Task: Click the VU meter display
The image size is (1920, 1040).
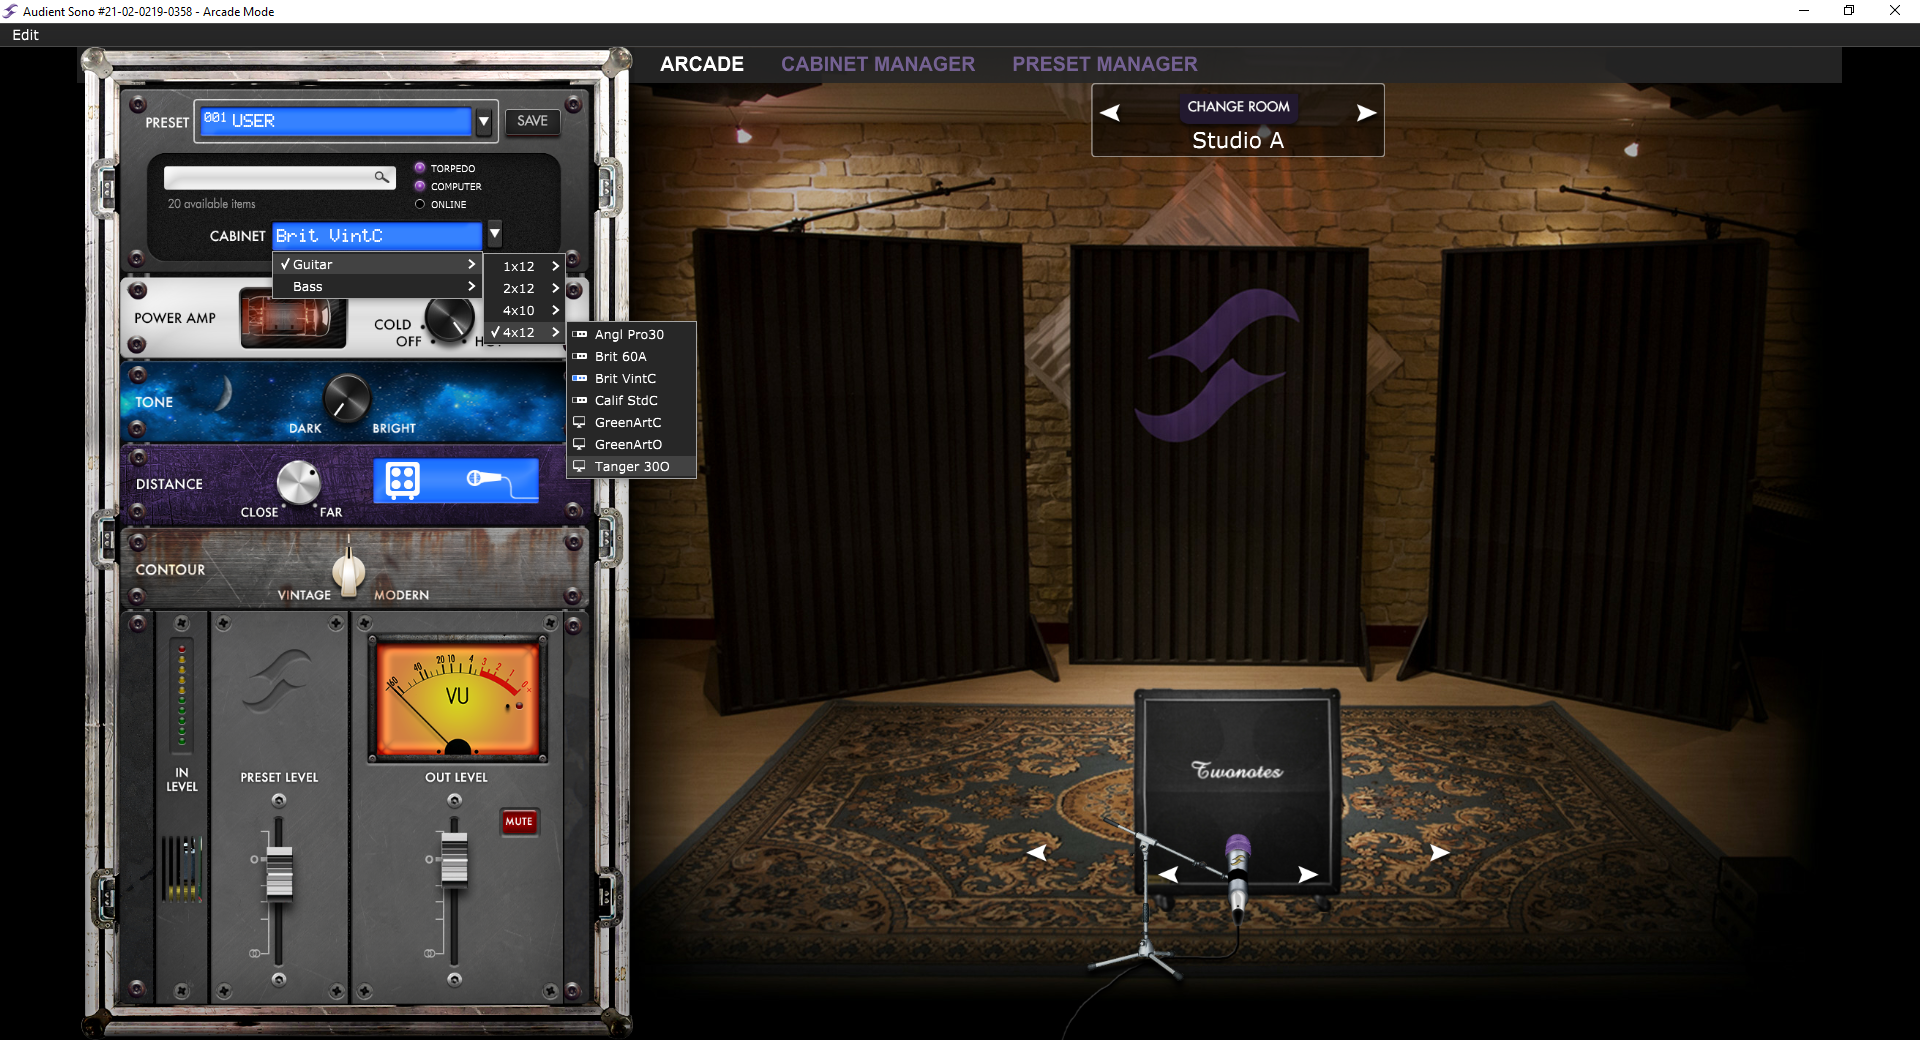Action: click(457, 698)
